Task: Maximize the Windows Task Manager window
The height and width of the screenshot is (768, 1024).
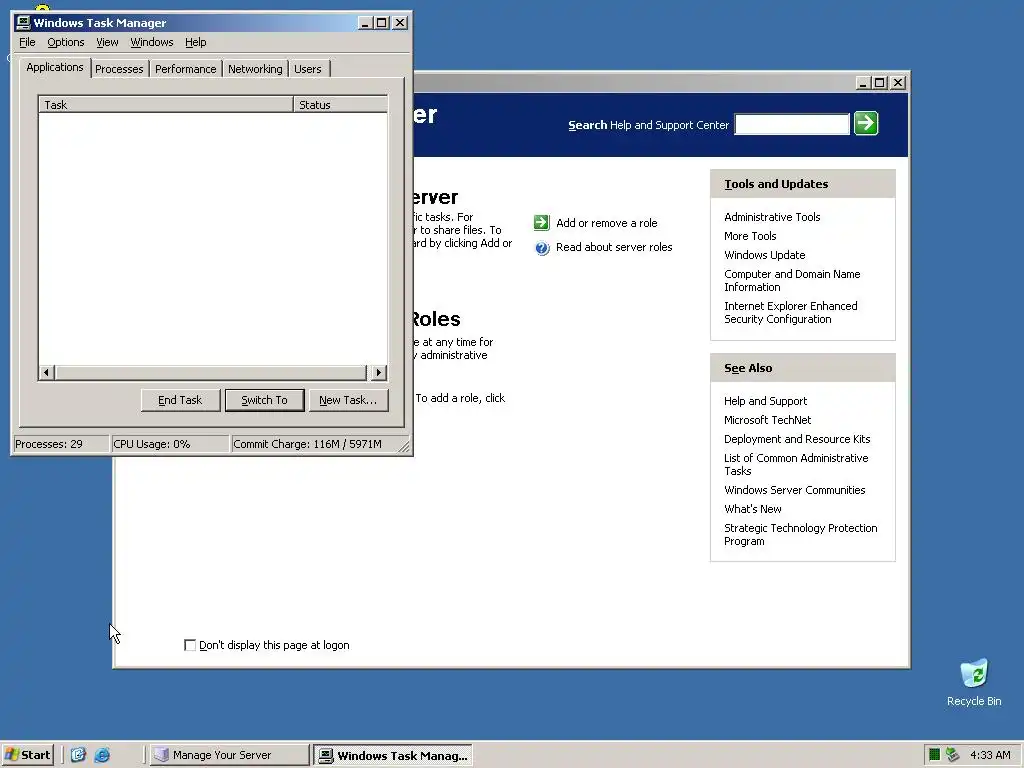Action: [381, 23]
